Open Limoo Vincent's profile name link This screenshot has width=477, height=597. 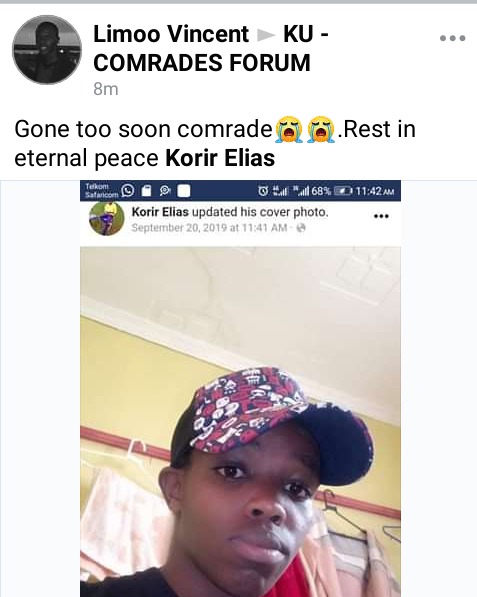tap(171, 34)
